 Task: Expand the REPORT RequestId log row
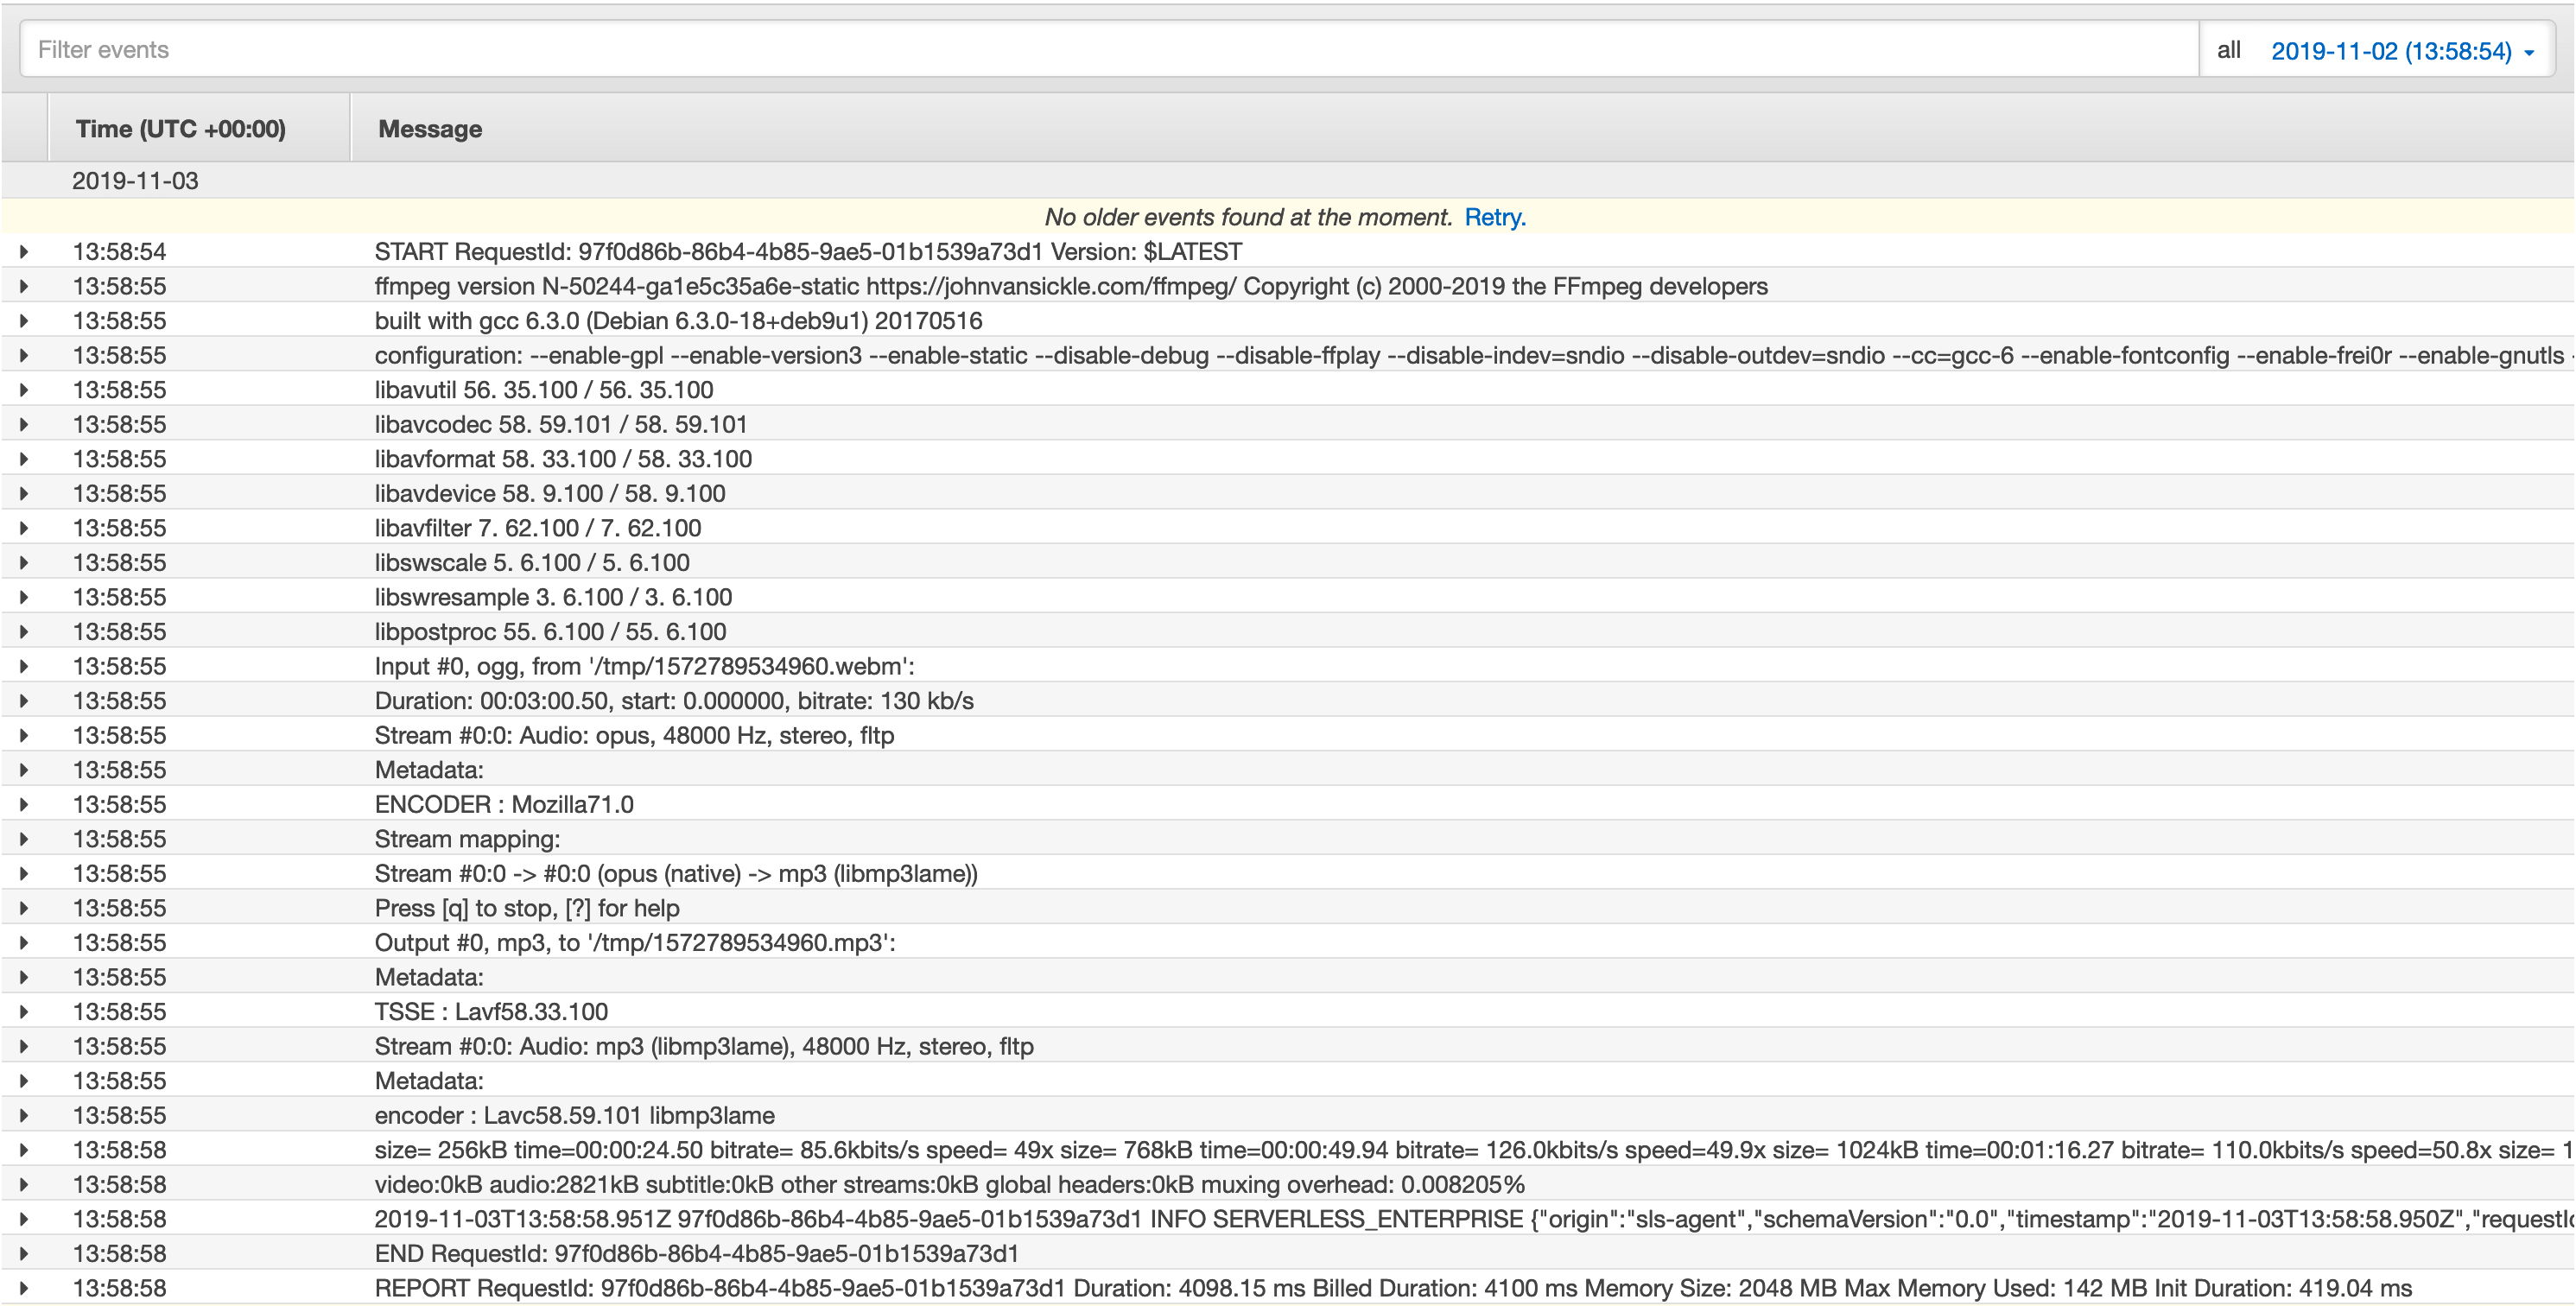(x=24, y=1288)
